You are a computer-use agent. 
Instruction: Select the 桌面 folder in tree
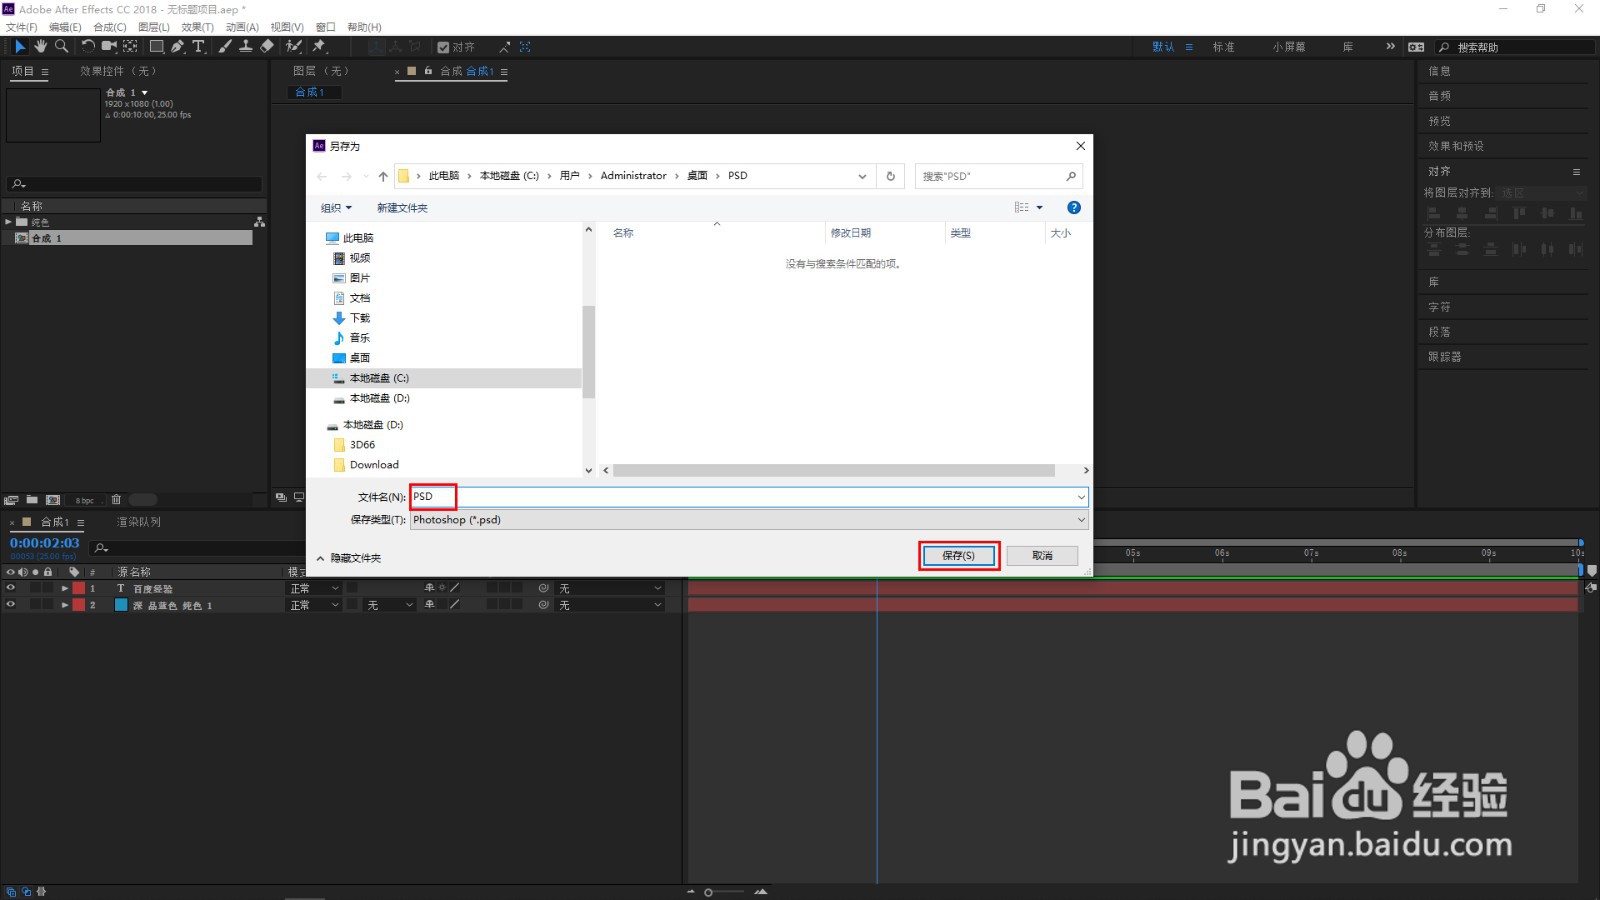pos(360,358)
